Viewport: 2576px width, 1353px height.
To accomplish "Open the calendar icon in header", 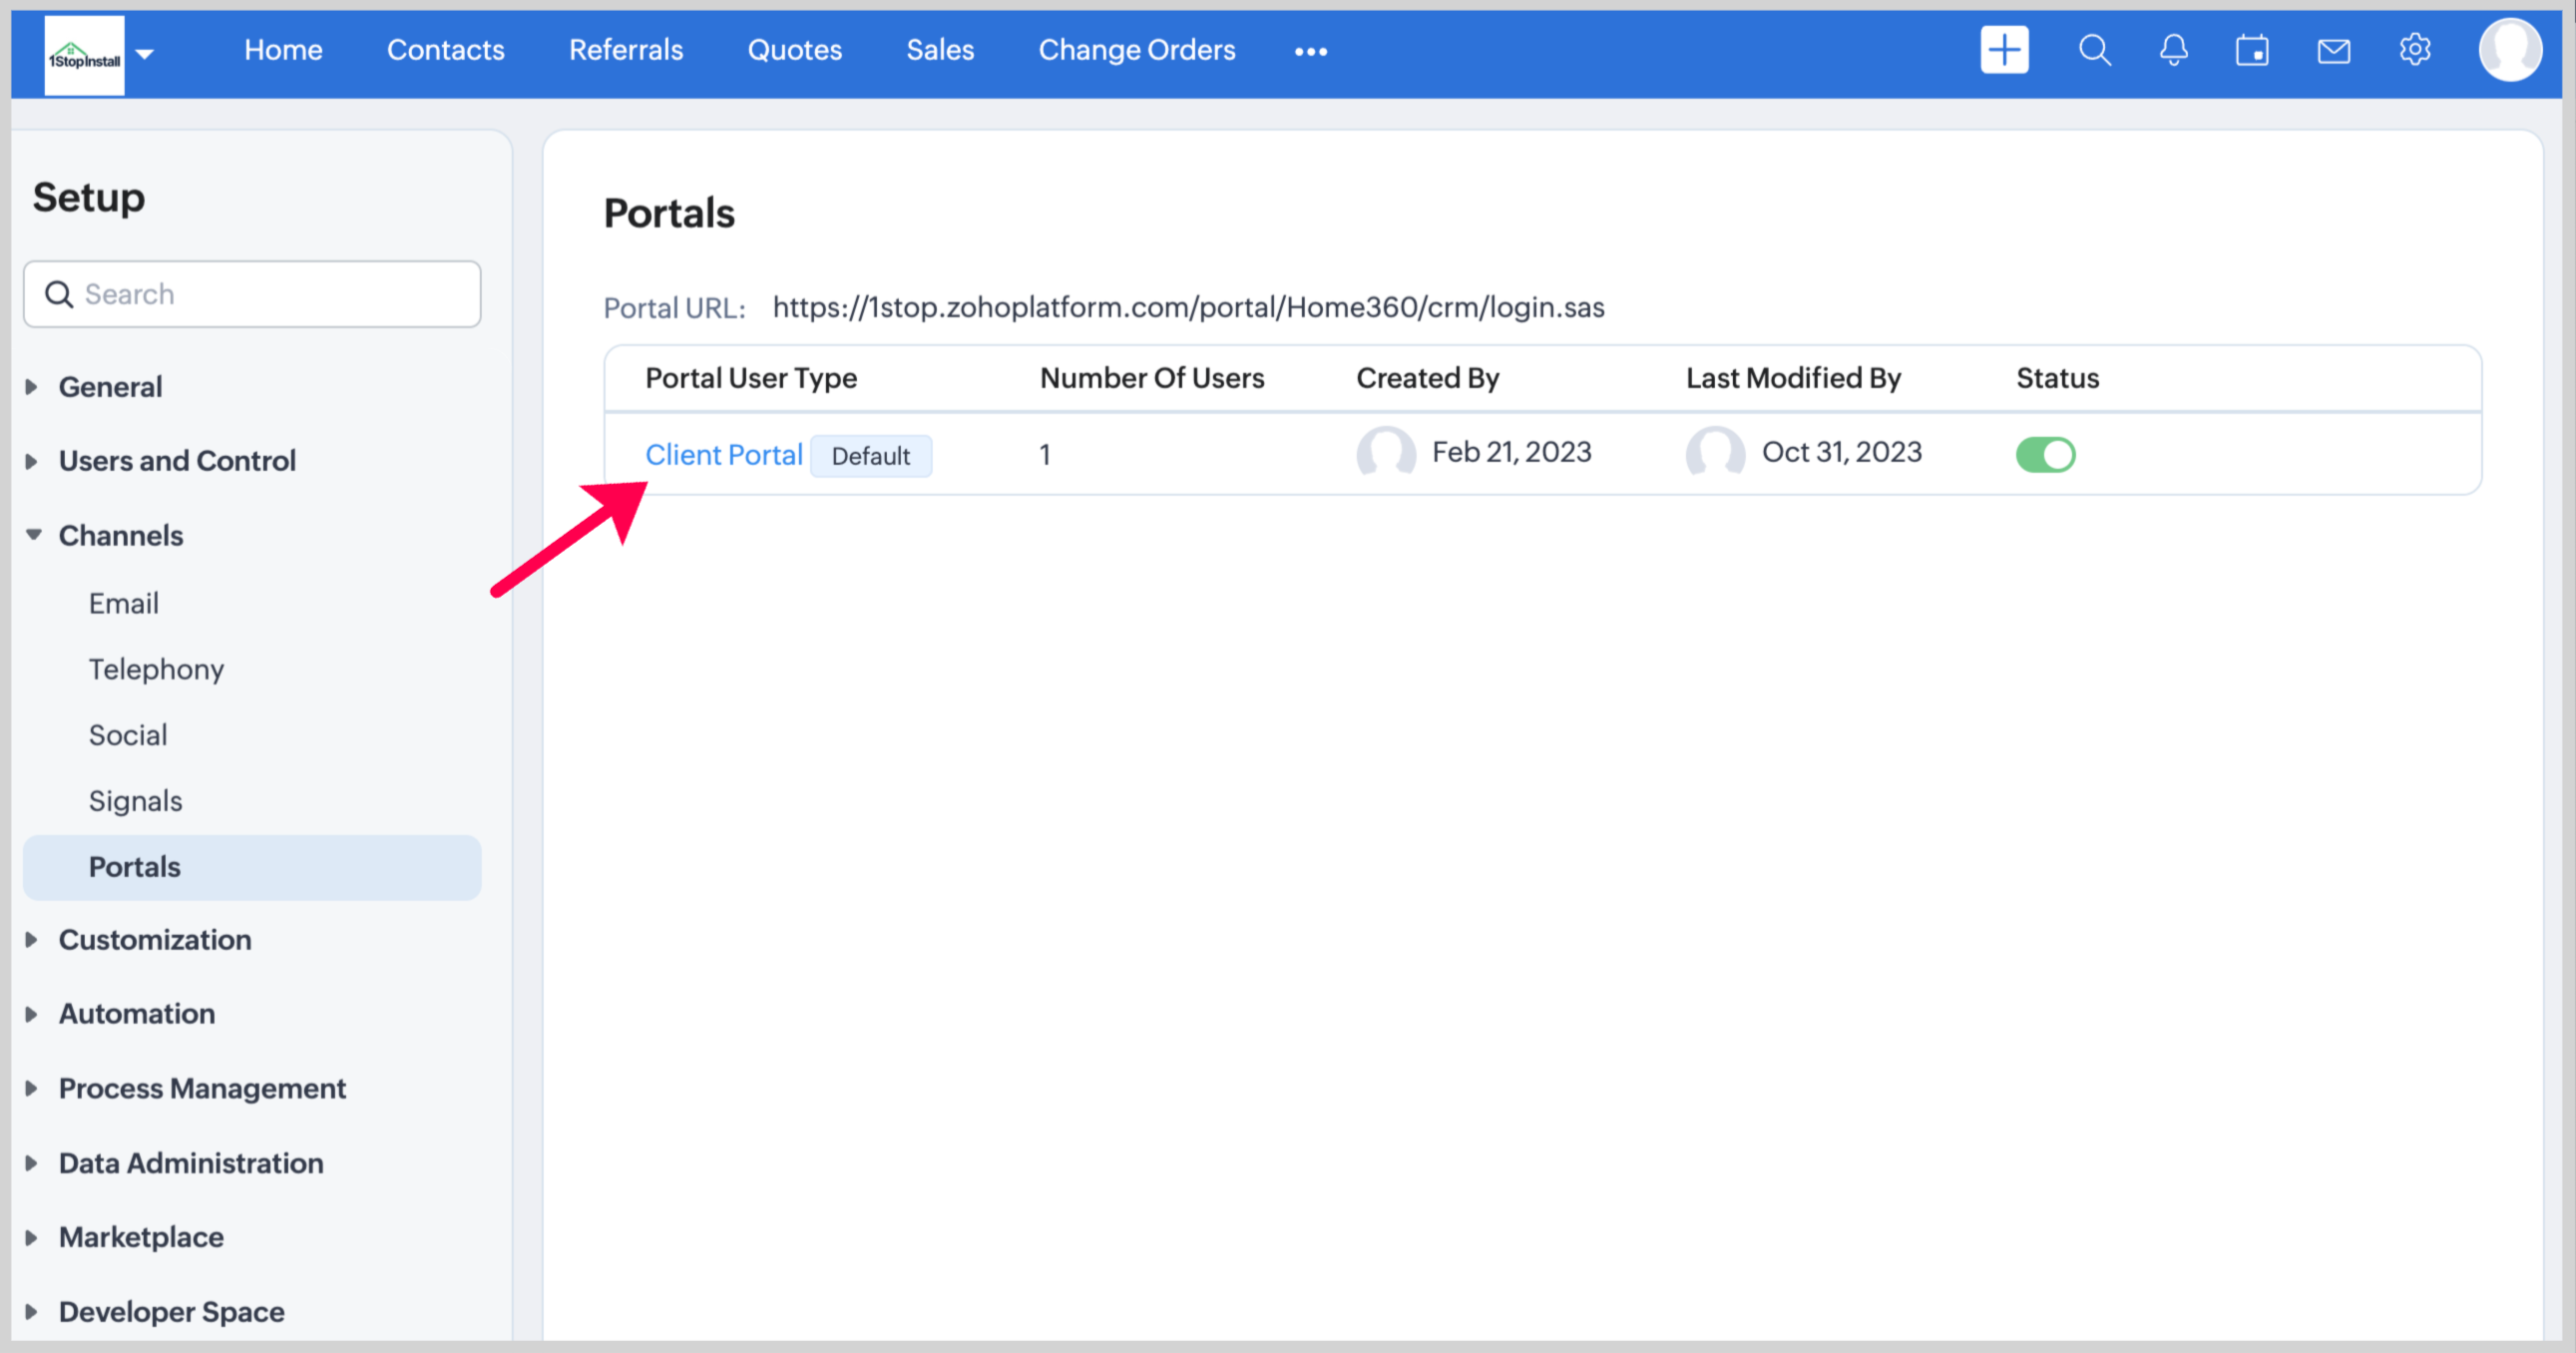I will [x=2252, y=50].
